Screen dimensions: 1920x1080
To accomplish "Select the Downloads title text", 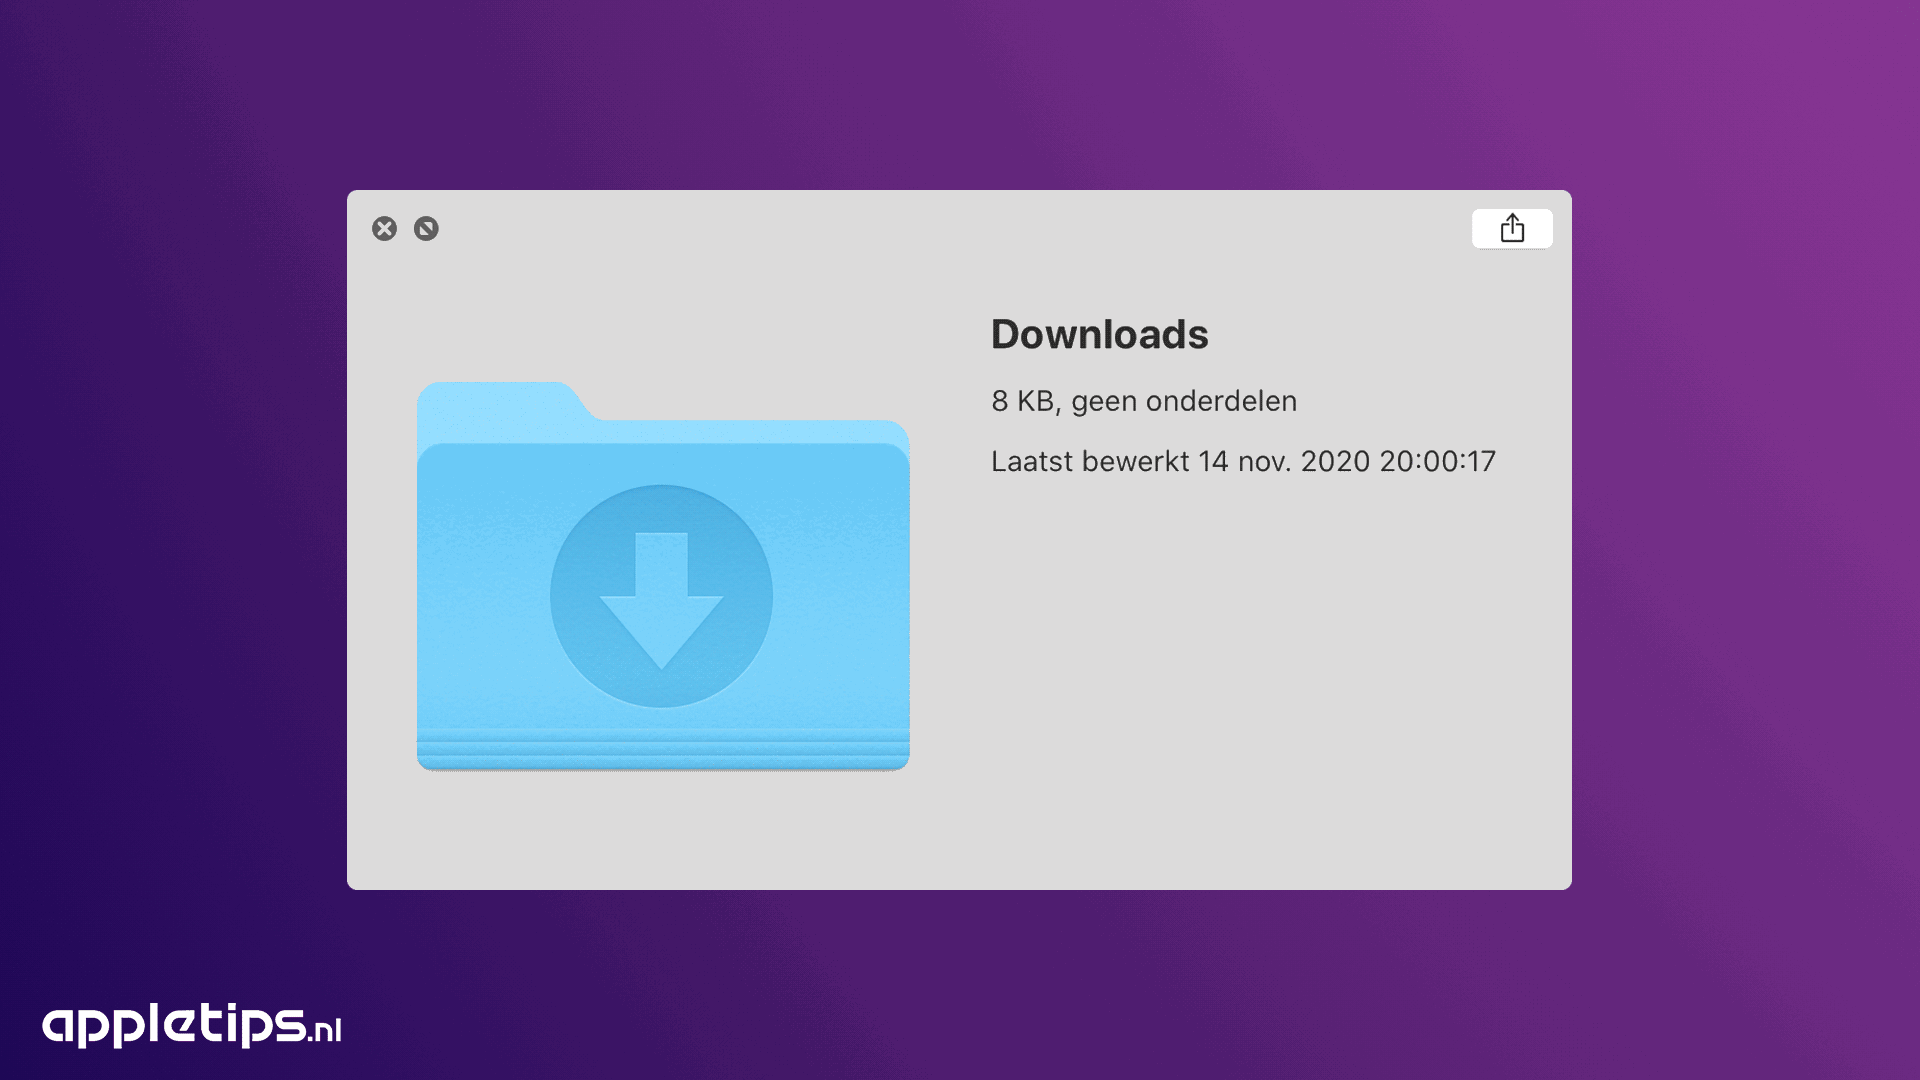I will (1099, 334).
